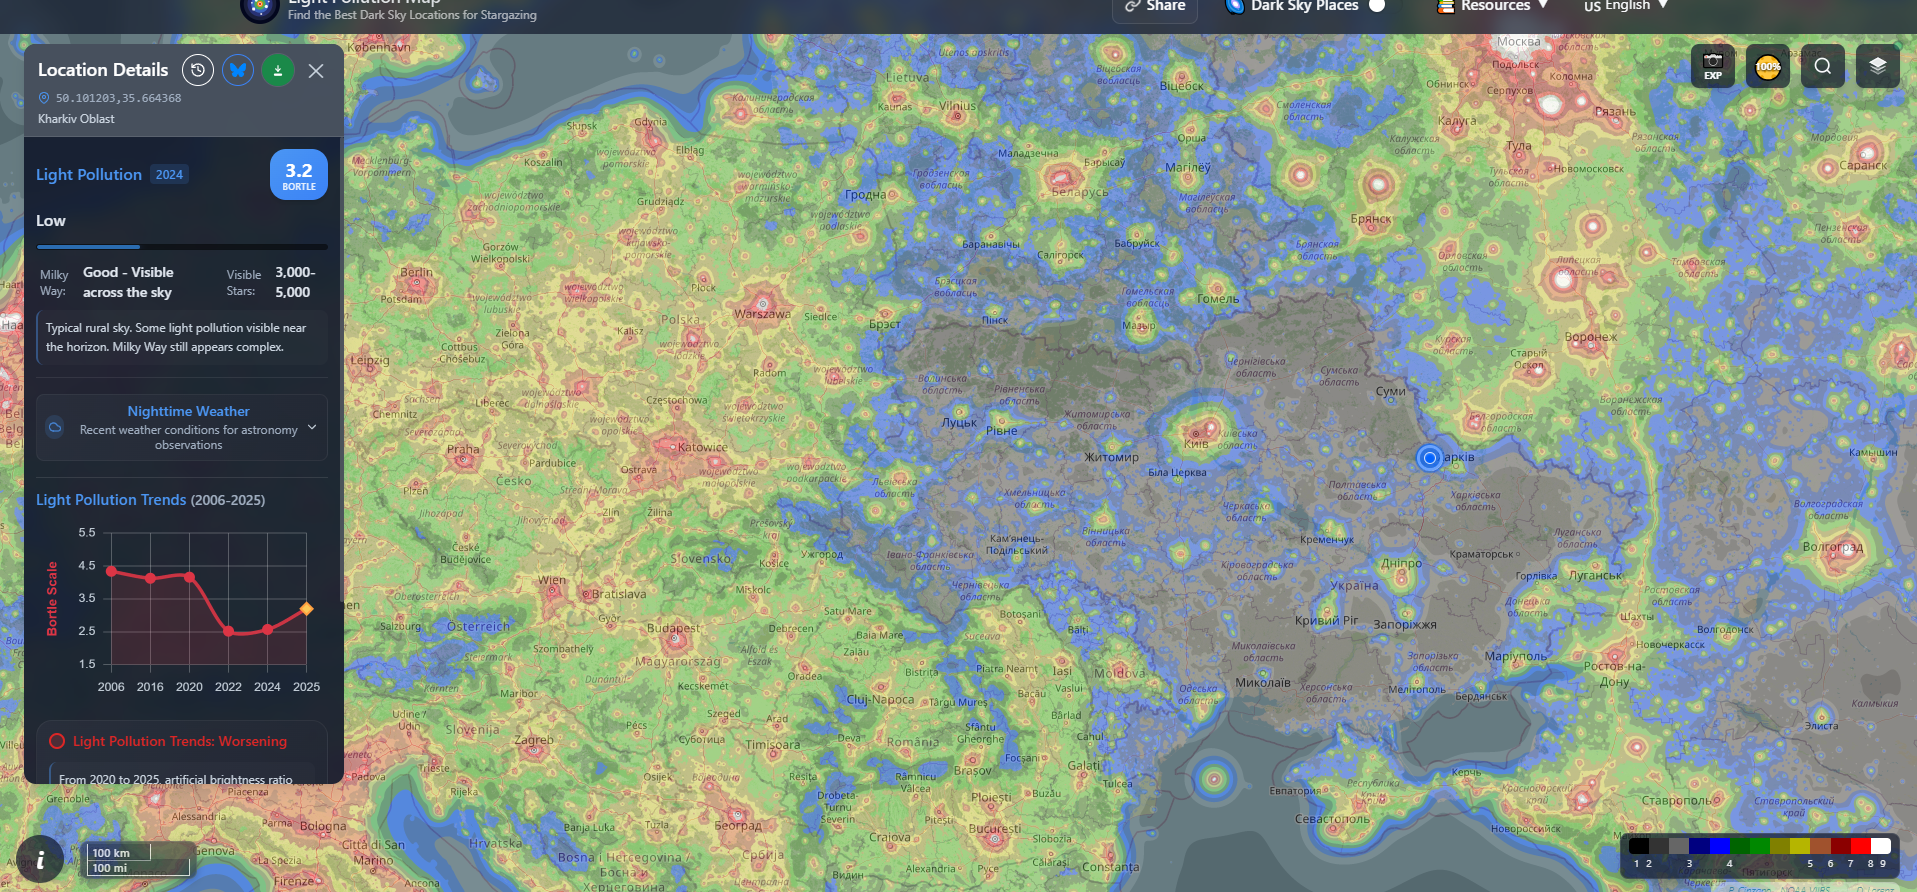Click the Warszawa city label on map

pos(762,314)
